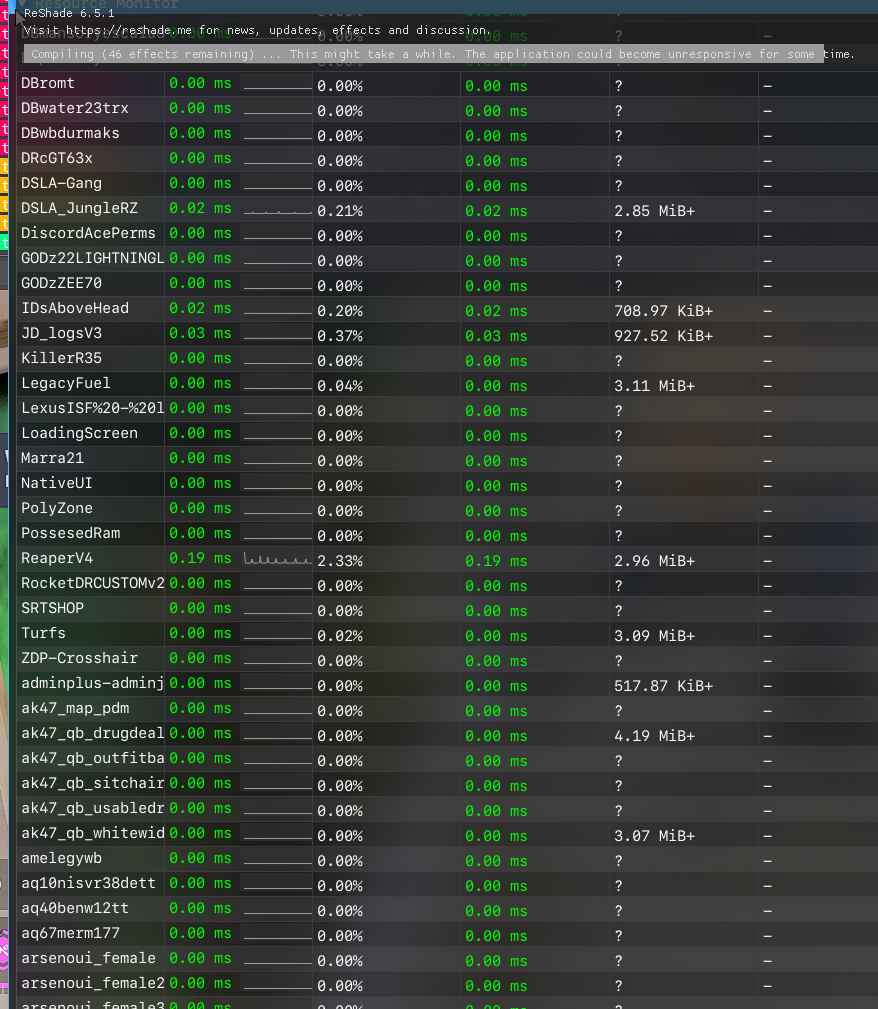The width and height of the screenshot is (878, 1009).
Task: Select the LoadingScreen resource row
Action: click(x=79, y=434)
